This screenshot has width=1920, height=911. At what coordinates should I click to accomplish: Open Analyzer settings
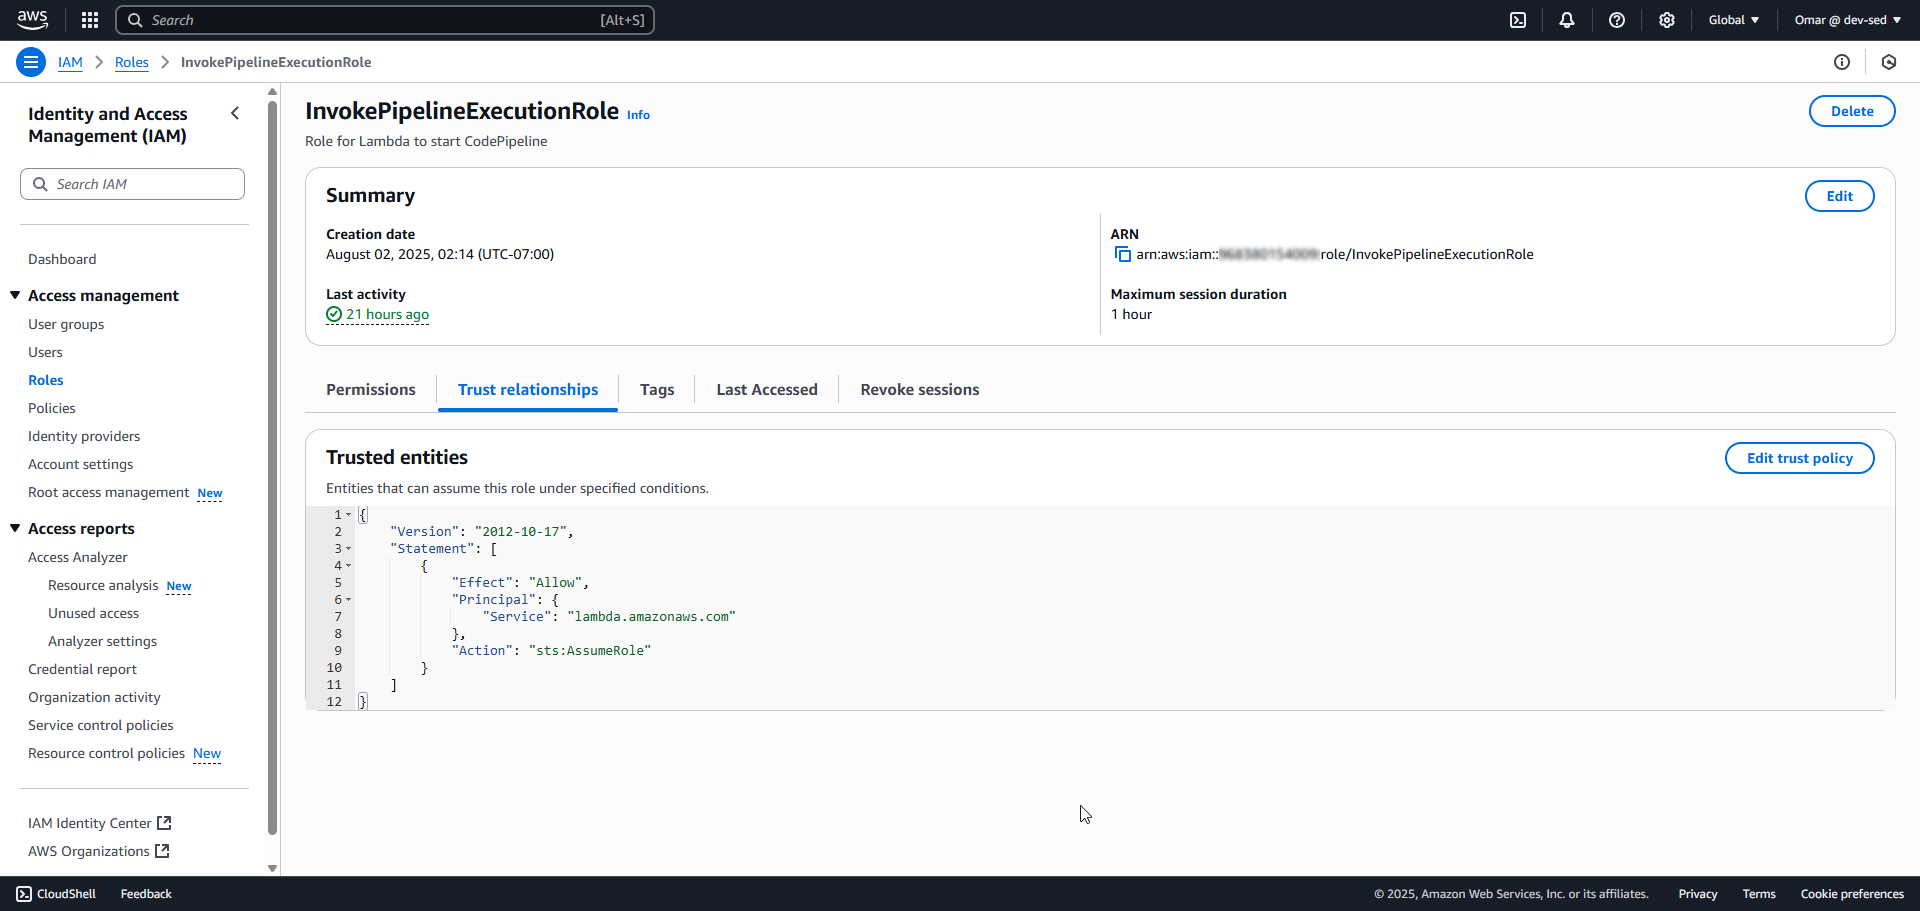pos(102,641)
